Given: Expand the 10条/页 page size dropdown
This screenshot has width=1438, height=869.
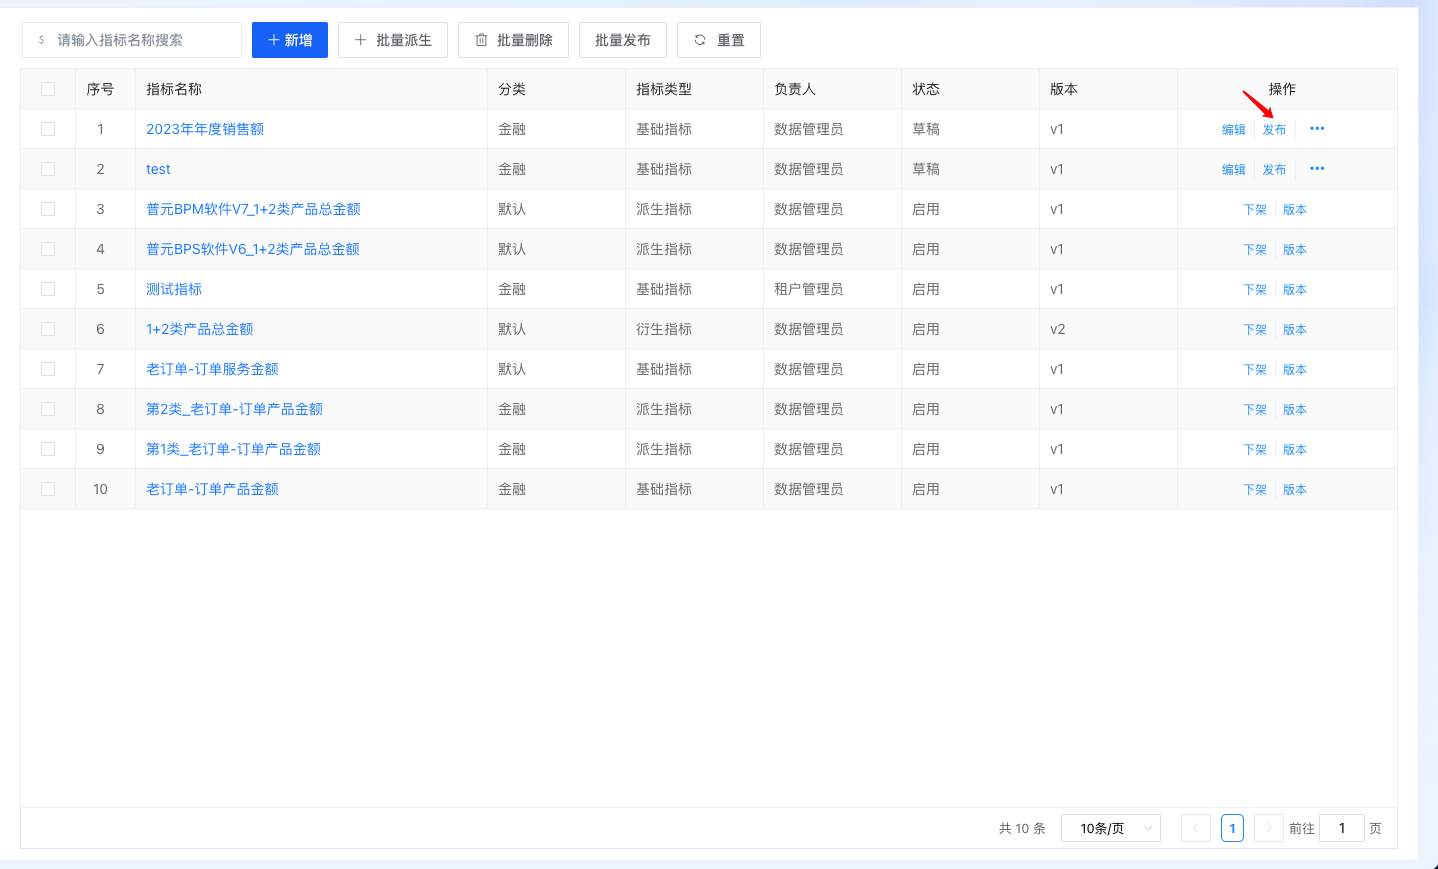Looking at the screenshot, I should point(1110,828).
